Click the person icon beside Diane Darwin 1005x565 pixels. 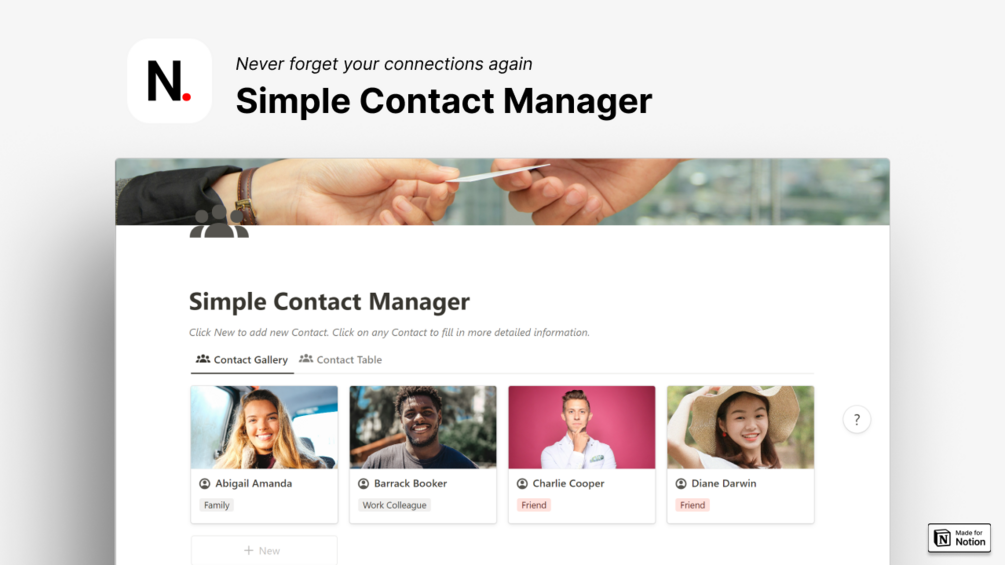click(x=681, y=484)
